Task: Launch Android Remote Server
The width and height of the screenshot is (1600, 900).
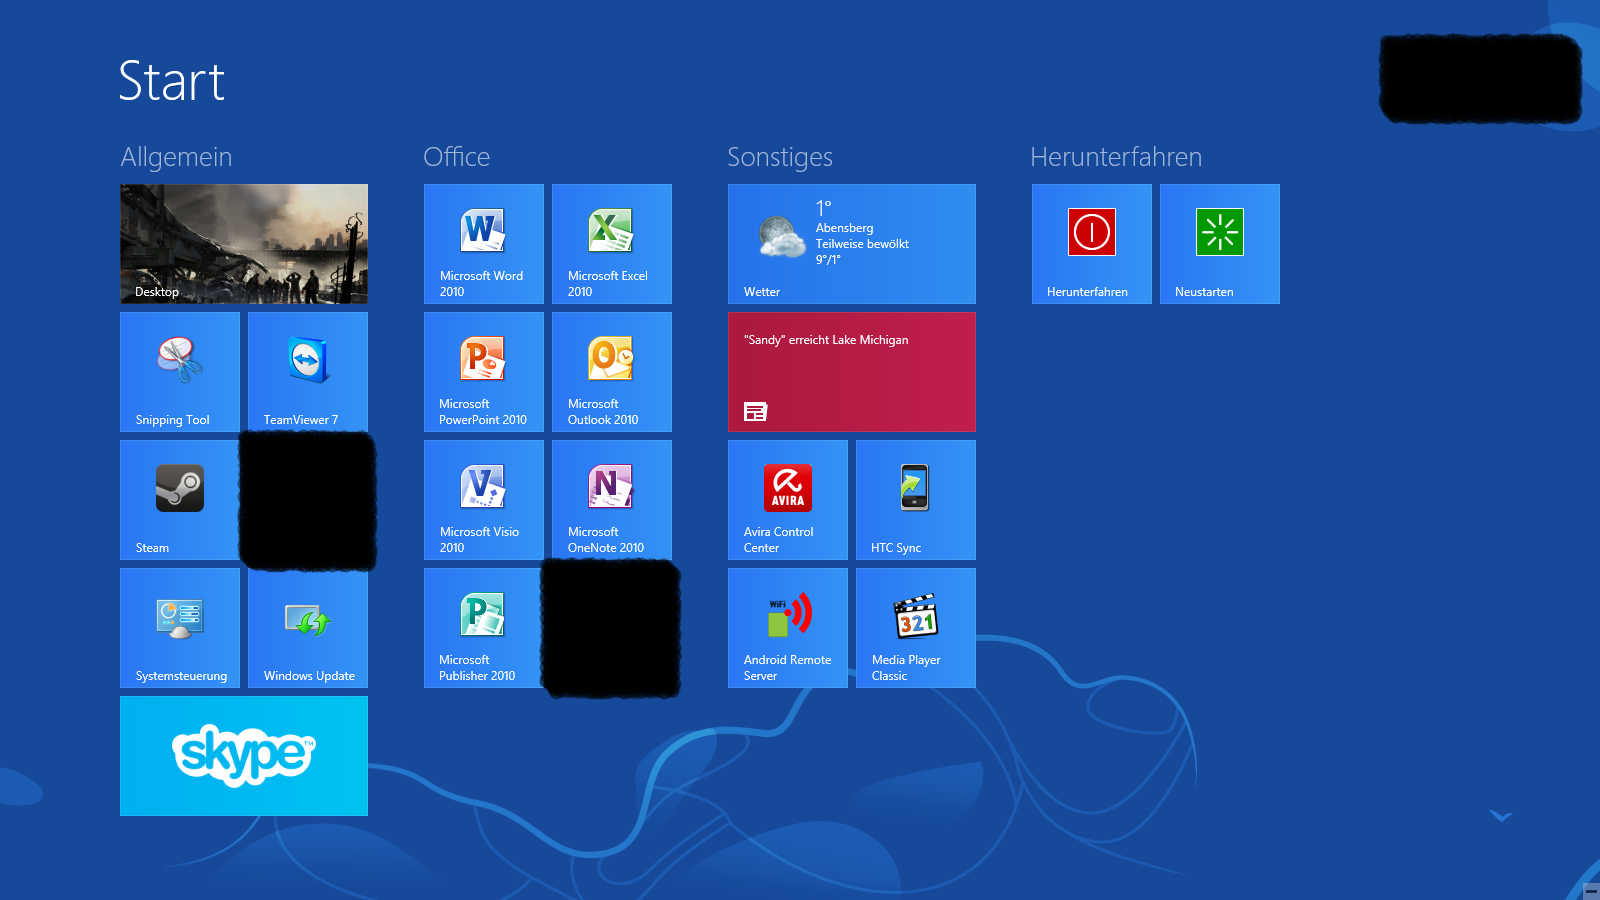Action: [788, 628]
